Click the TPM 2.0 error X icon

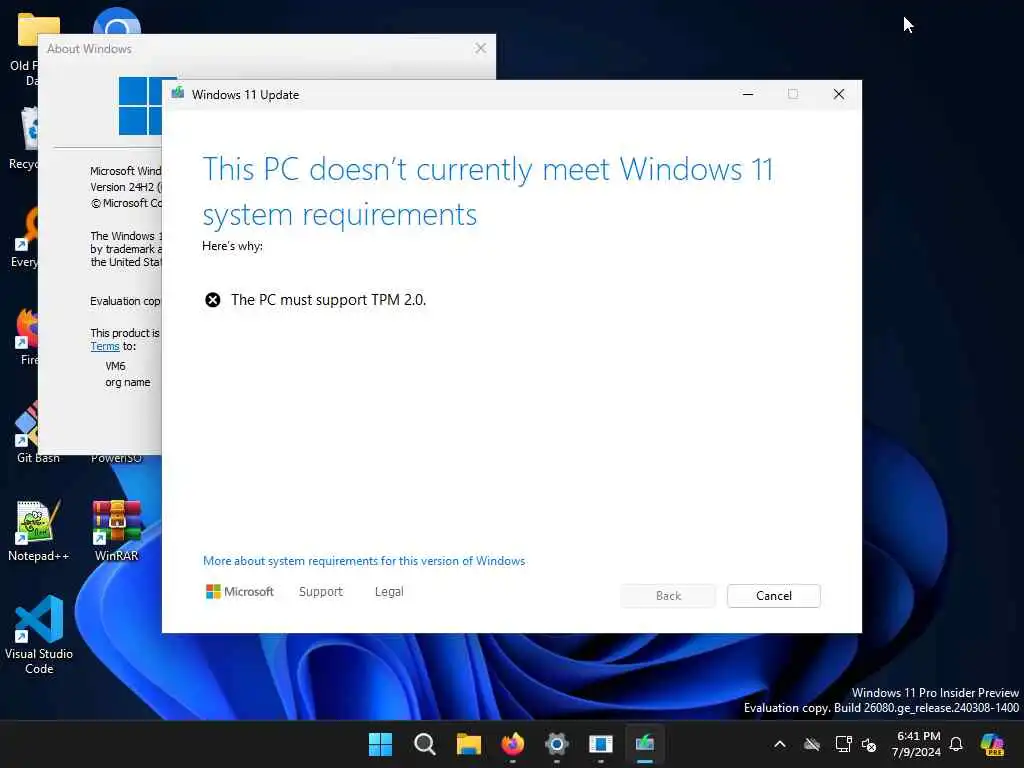click(213, 300)
